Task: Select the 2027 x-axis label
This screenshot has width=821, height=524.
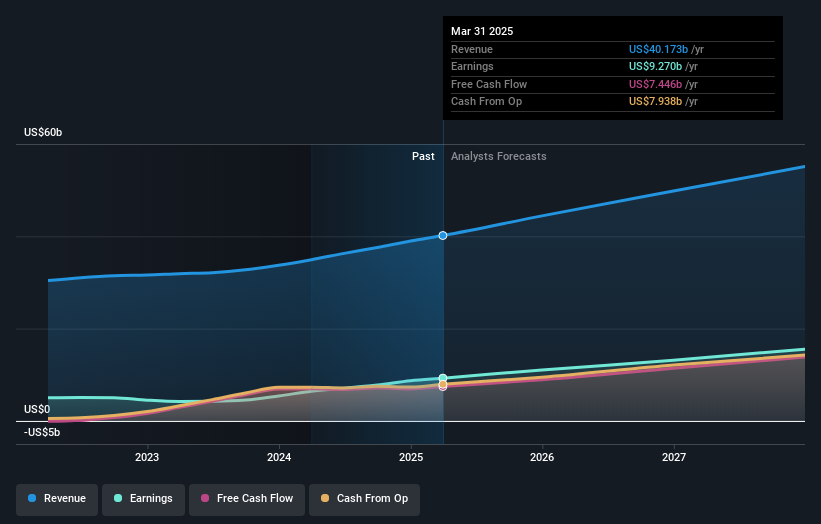Action: (x=674, y=457)
